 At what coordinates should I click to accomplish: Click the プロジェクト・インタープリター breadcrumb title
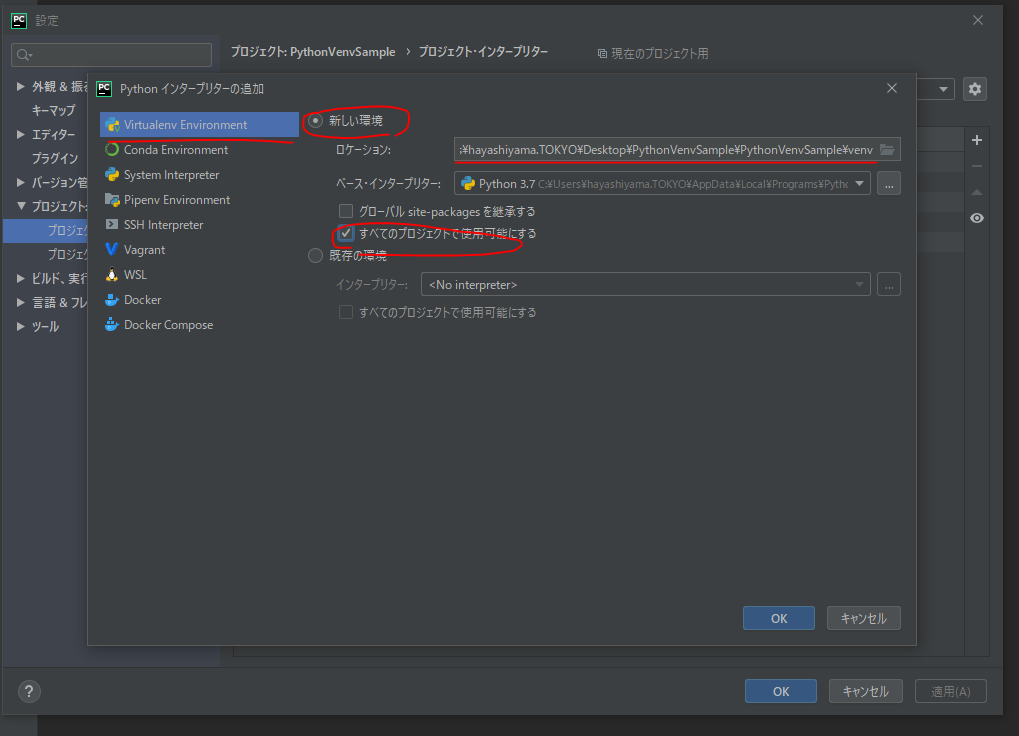(x=484, y=52)
